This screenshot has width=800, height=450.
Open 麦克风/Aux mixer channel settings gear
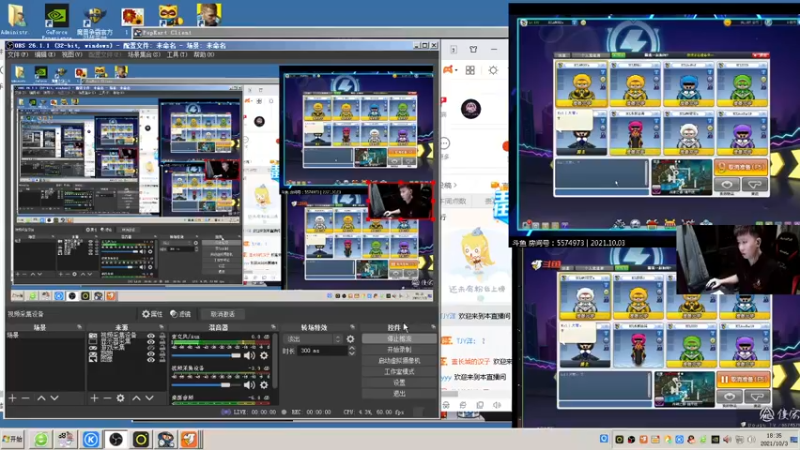(x=264, y=356)
